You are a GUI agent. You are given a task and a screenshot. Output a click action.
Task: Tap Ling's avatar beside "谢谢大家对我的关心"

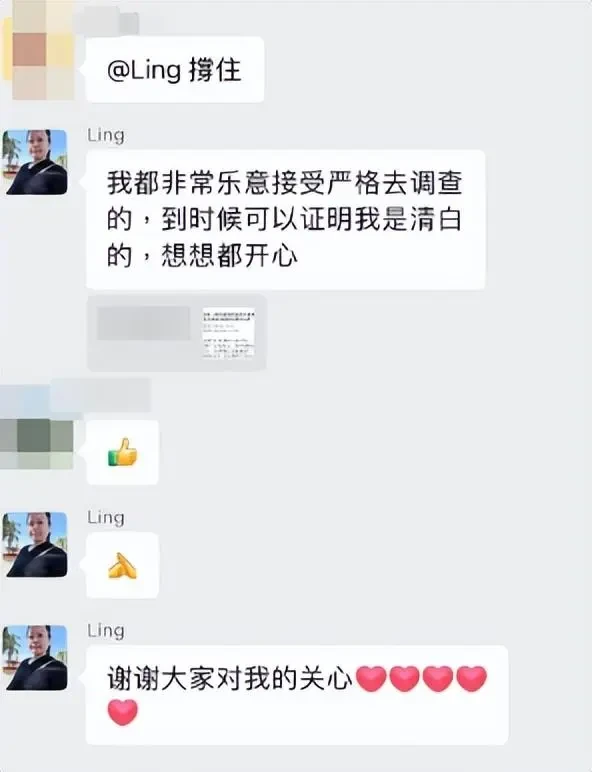click(35, 658)
